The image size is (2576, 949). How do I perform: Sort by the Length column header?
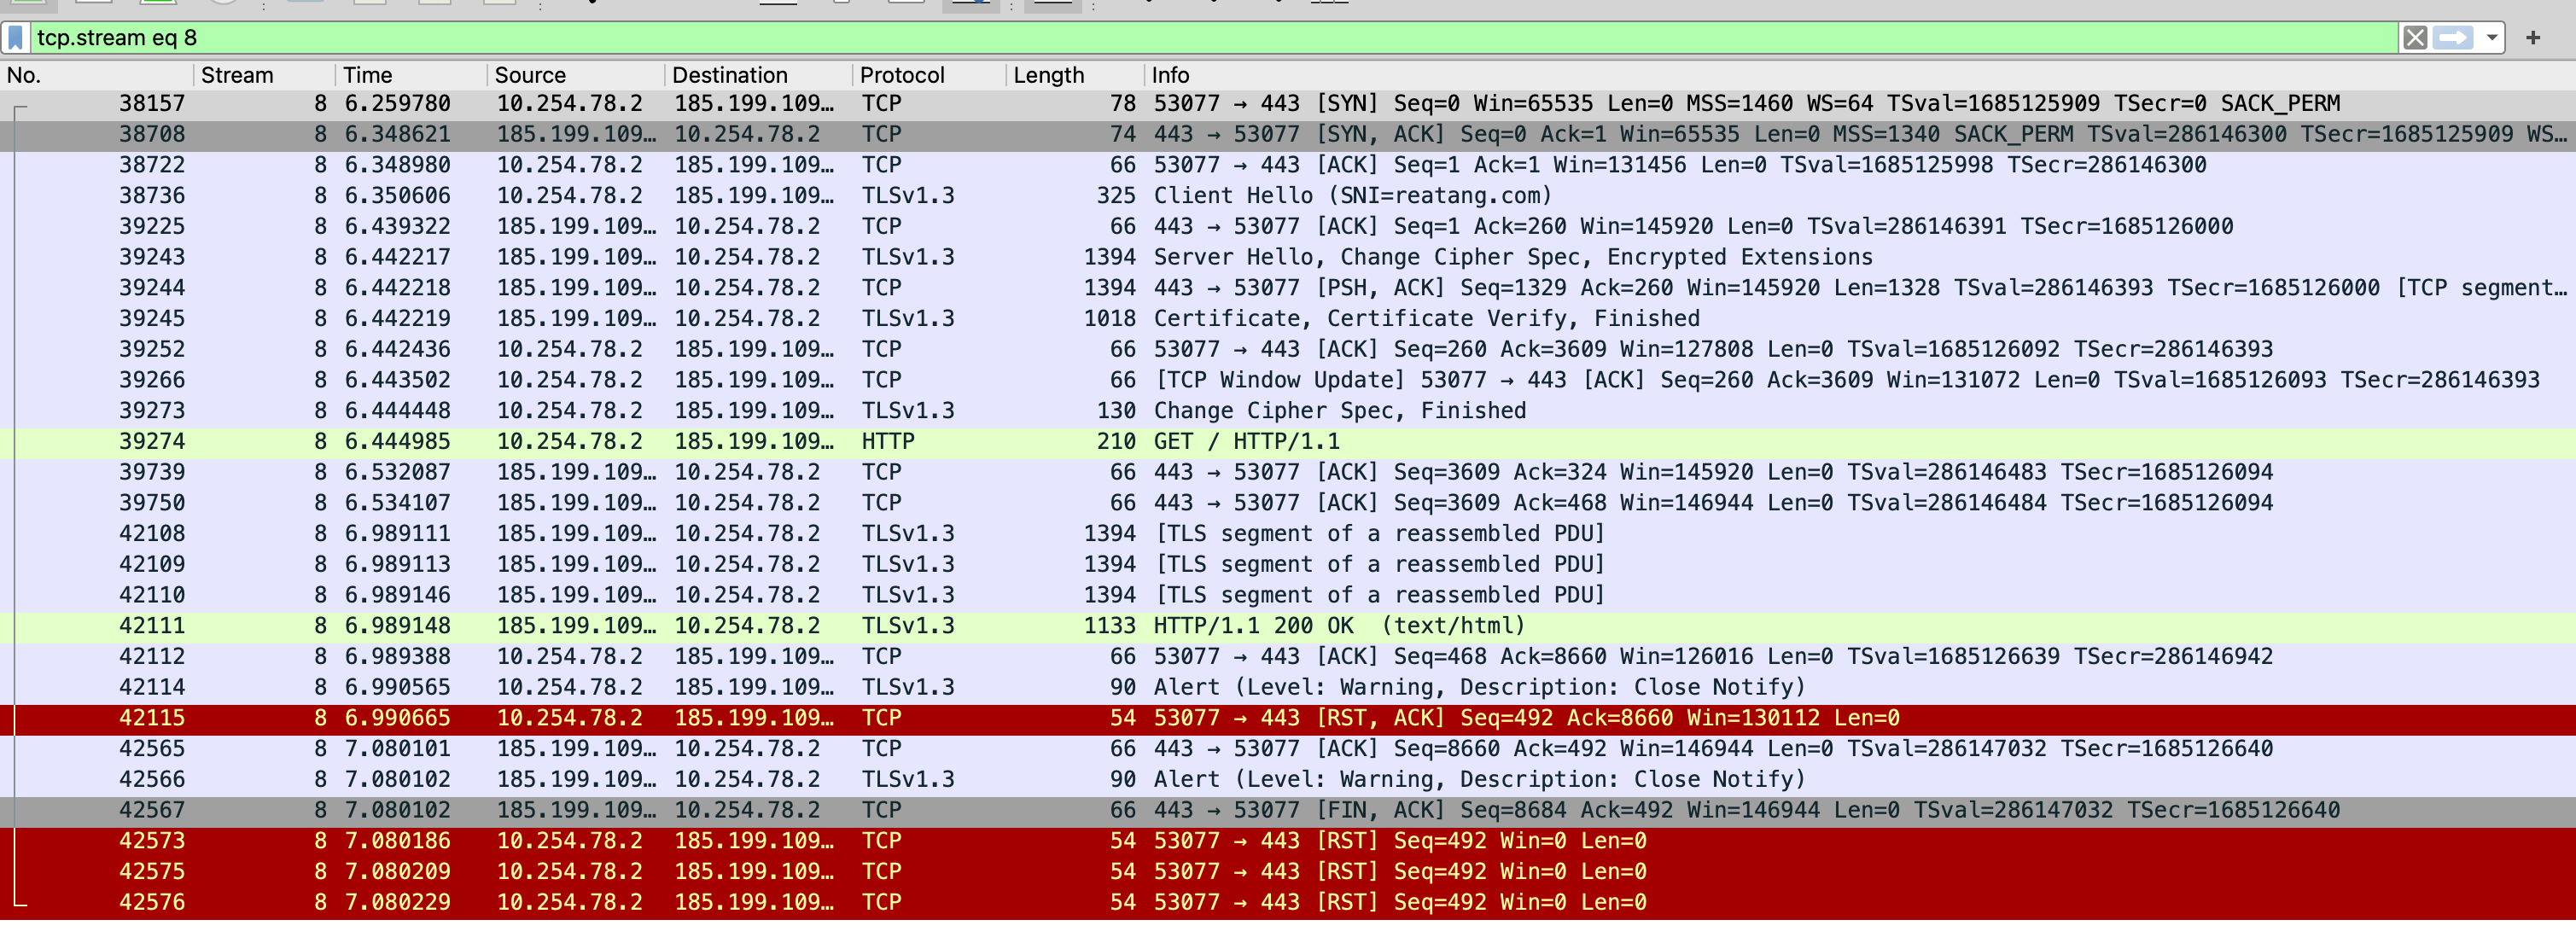tap(1075, 75)
